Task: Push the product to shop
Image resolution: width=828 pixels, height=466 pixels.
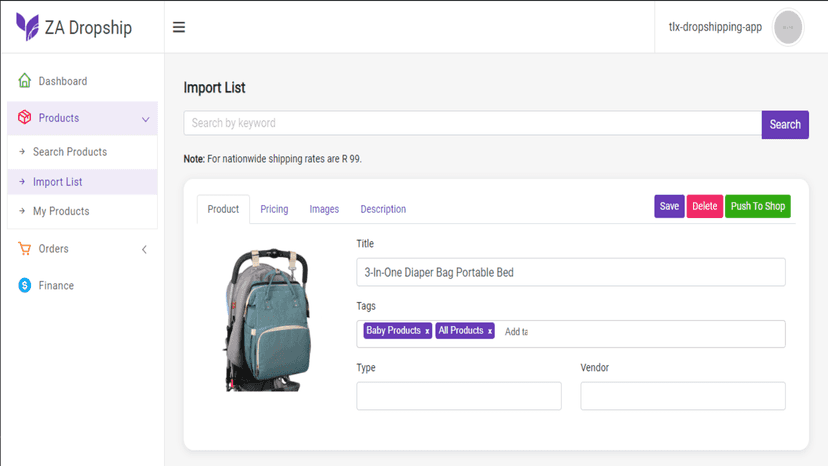Action: click(x=758, y=206)
